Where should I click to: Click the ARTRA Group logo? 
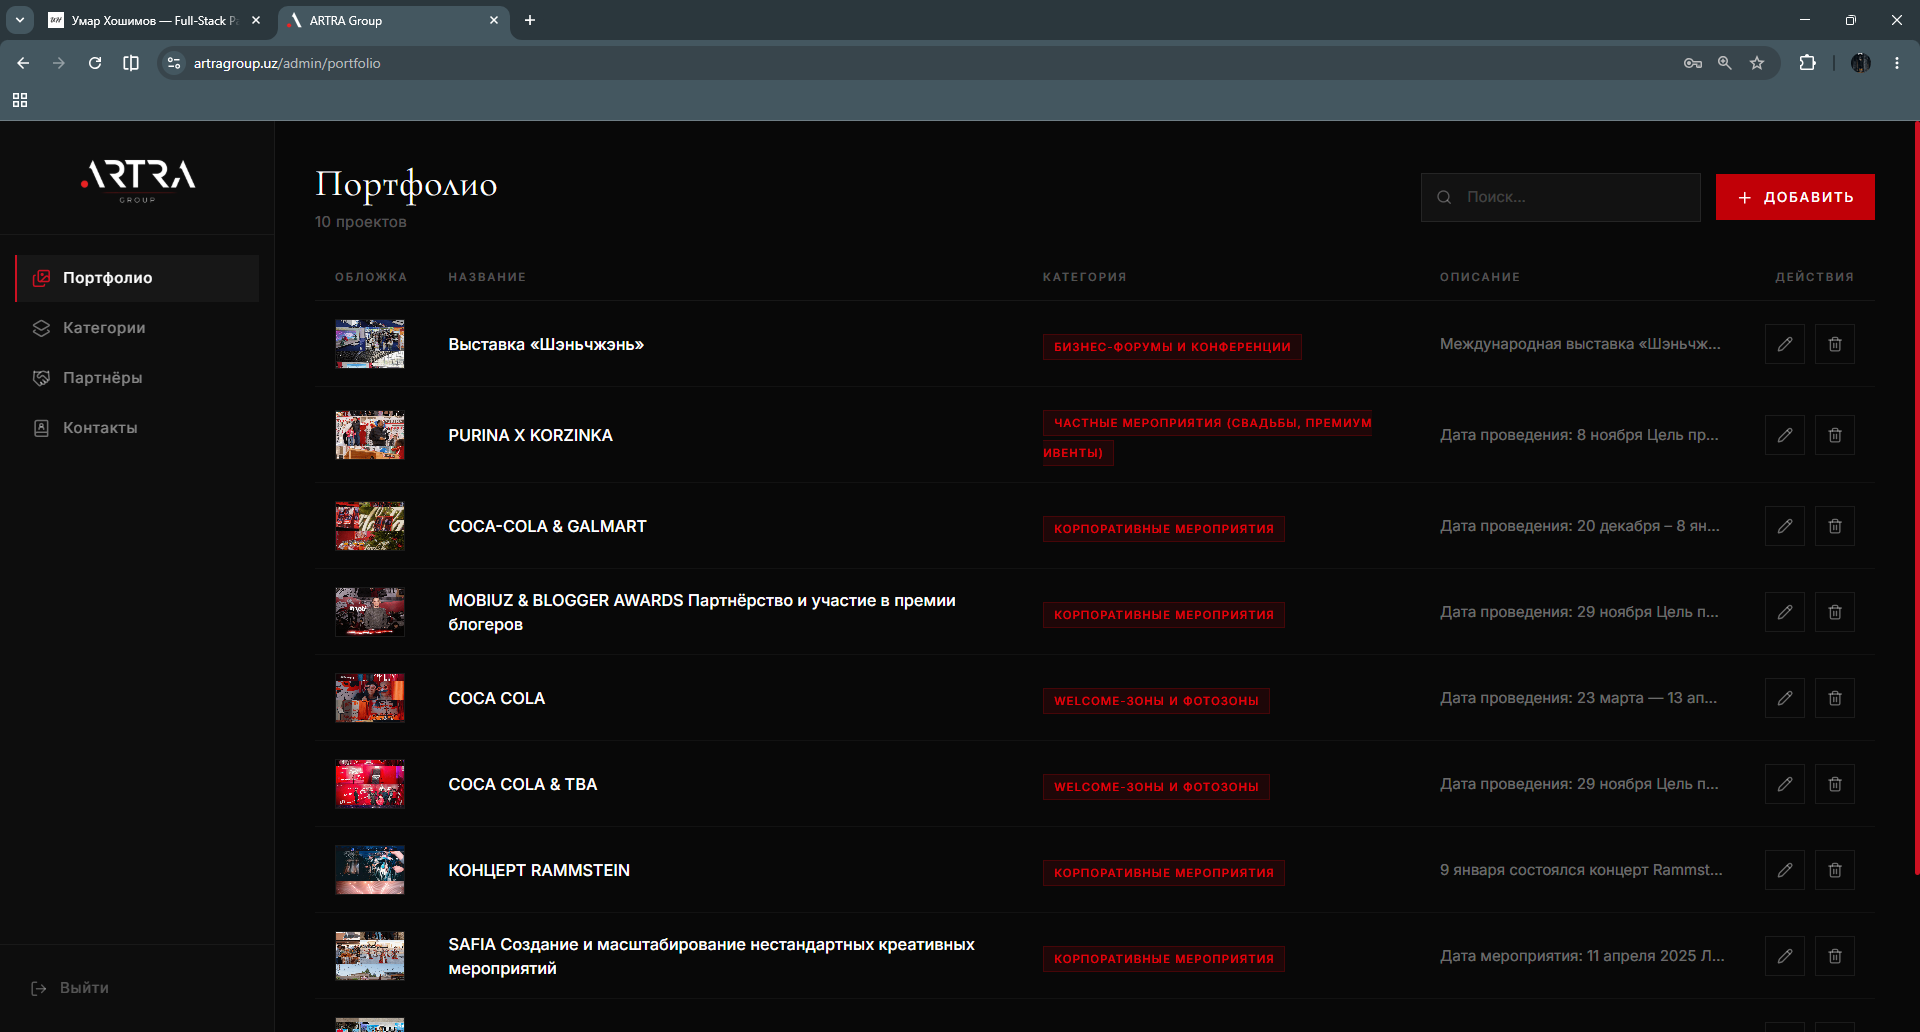tap(138, 180)
